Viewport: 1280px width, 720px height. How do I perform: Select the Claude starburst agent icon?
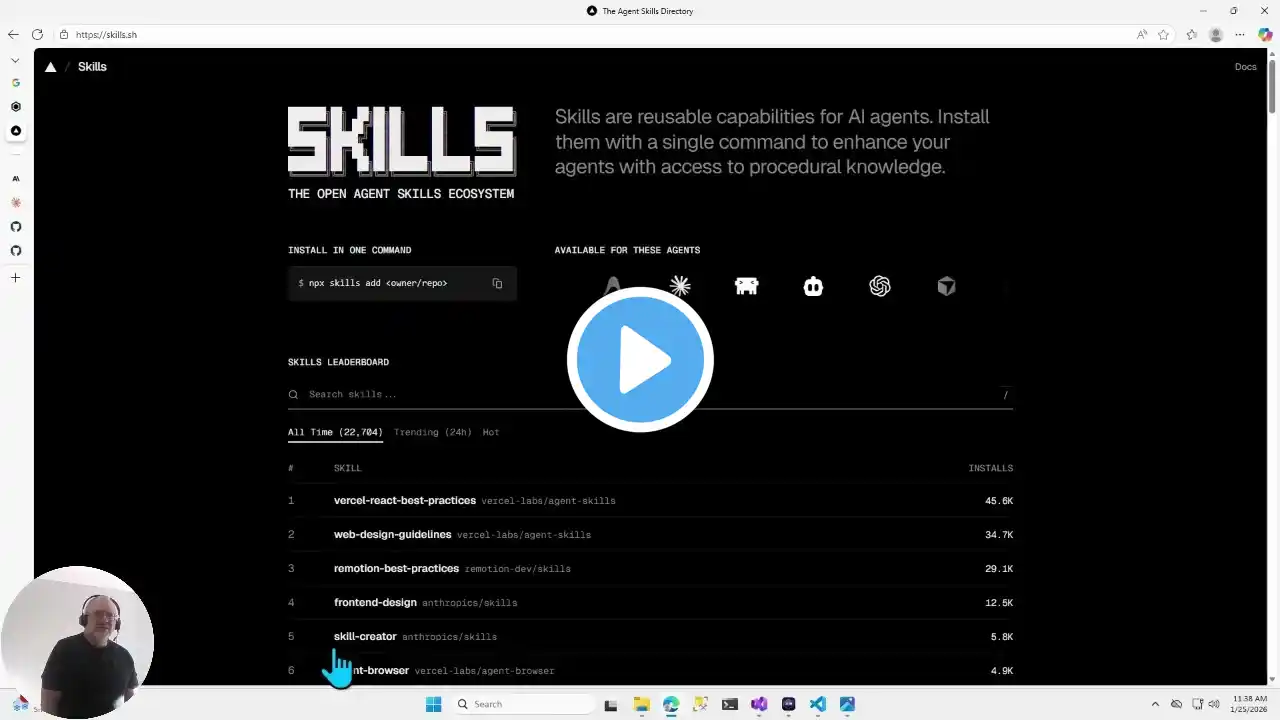click(680, 286)
